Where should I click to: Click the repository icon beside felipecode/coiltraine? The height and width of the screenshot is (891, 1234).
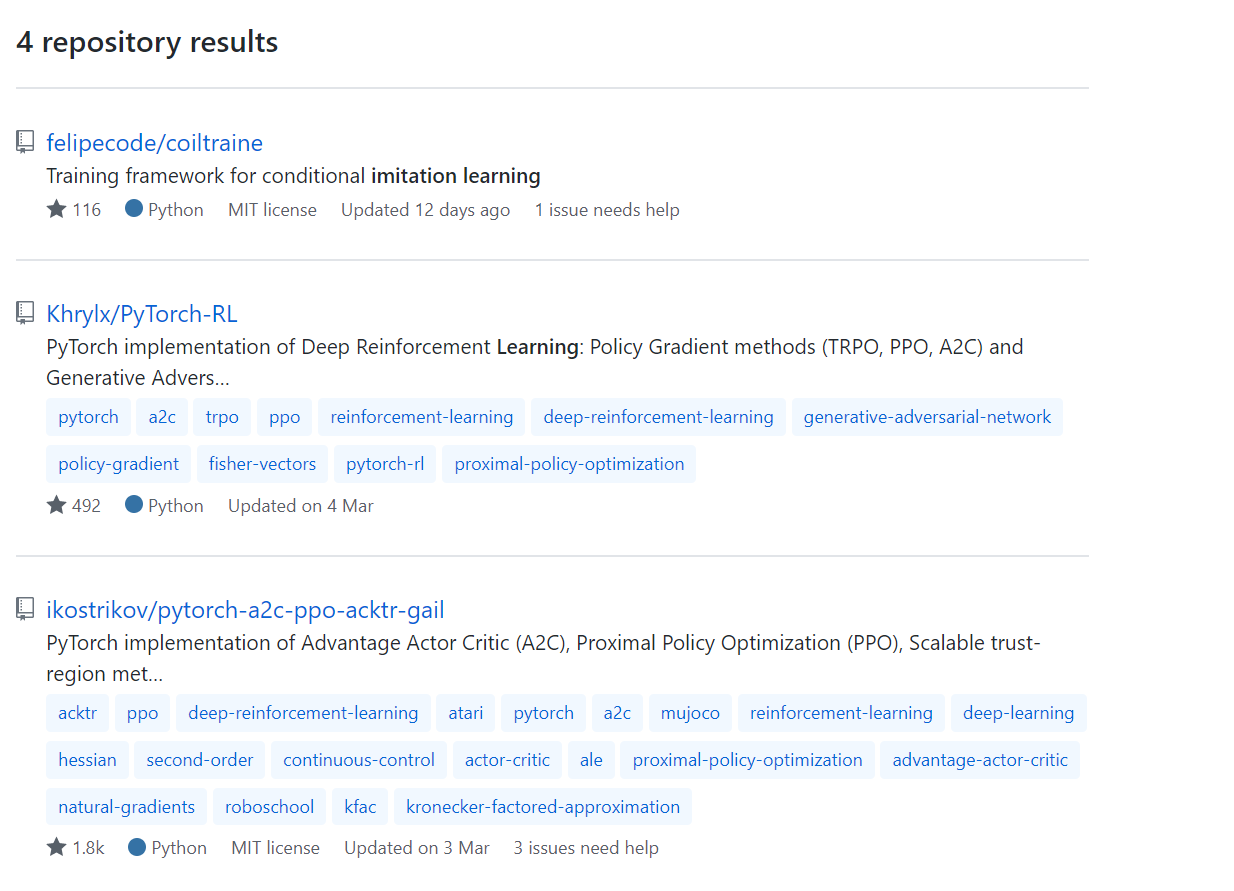[x=25, y=143]
